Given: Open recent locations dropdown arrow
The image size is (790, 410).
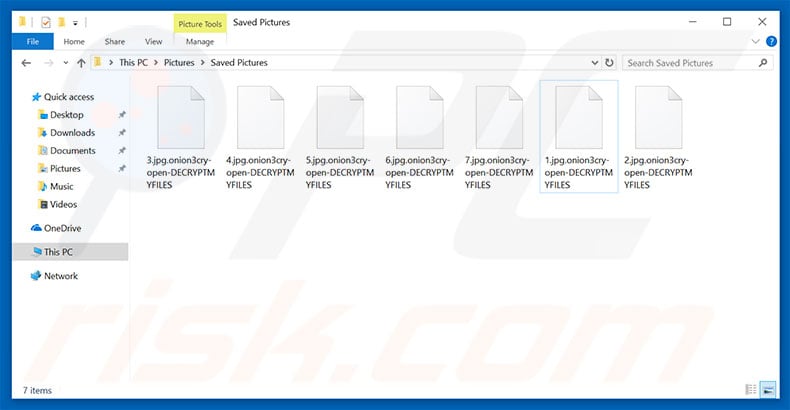Looking at the screenshot, I should point(65,63).
